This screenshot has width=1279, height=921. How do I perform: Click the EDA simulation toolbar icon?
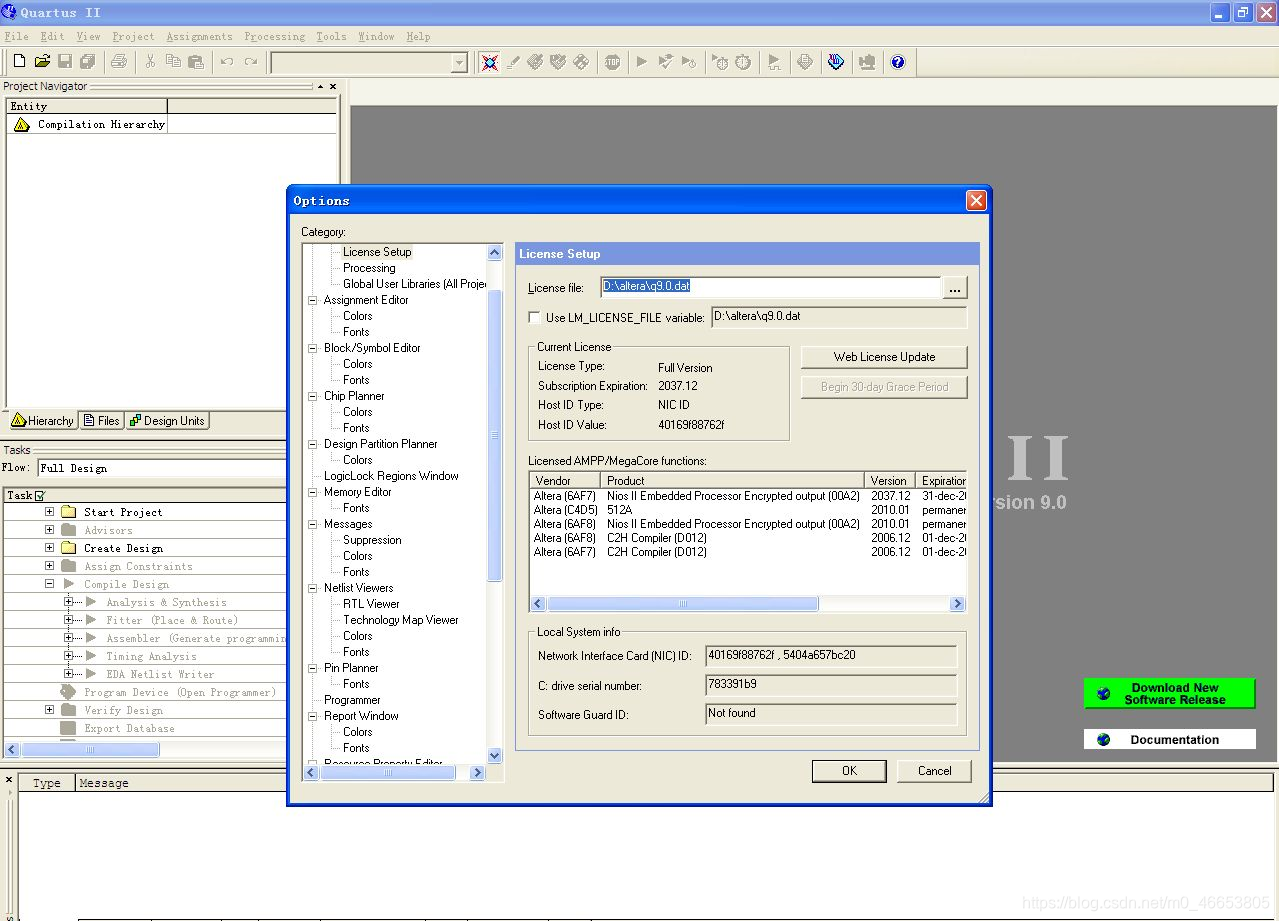(x=774, y=62)
